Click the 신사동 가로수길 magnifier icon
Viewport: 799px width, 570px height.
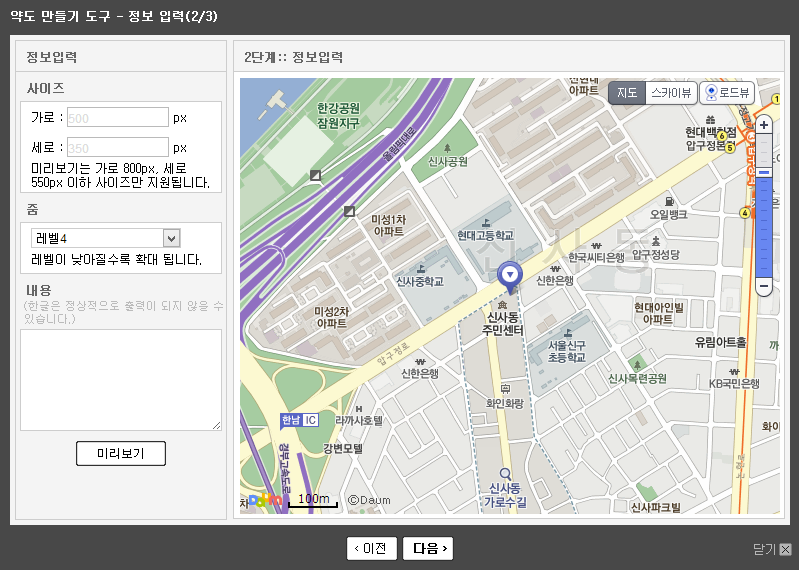(x=505, y=474)
